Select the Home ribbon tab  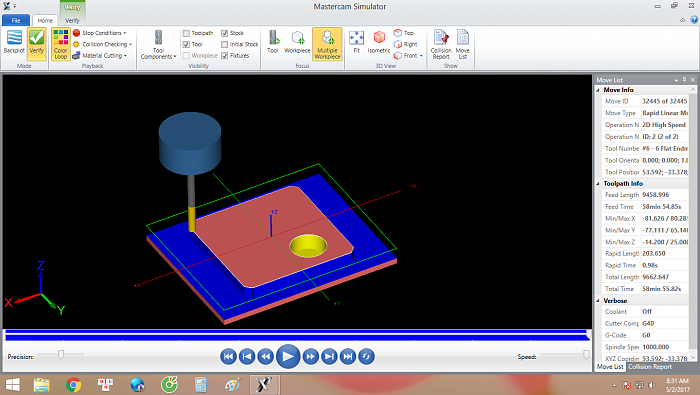click(45, 20)
